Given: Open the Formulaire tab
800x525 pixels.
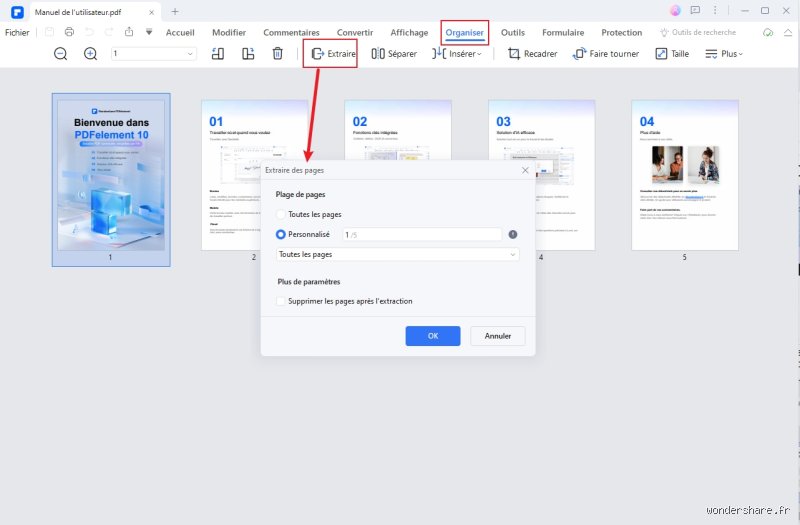Looking at the screenshot, I should (x=563, y=32).
